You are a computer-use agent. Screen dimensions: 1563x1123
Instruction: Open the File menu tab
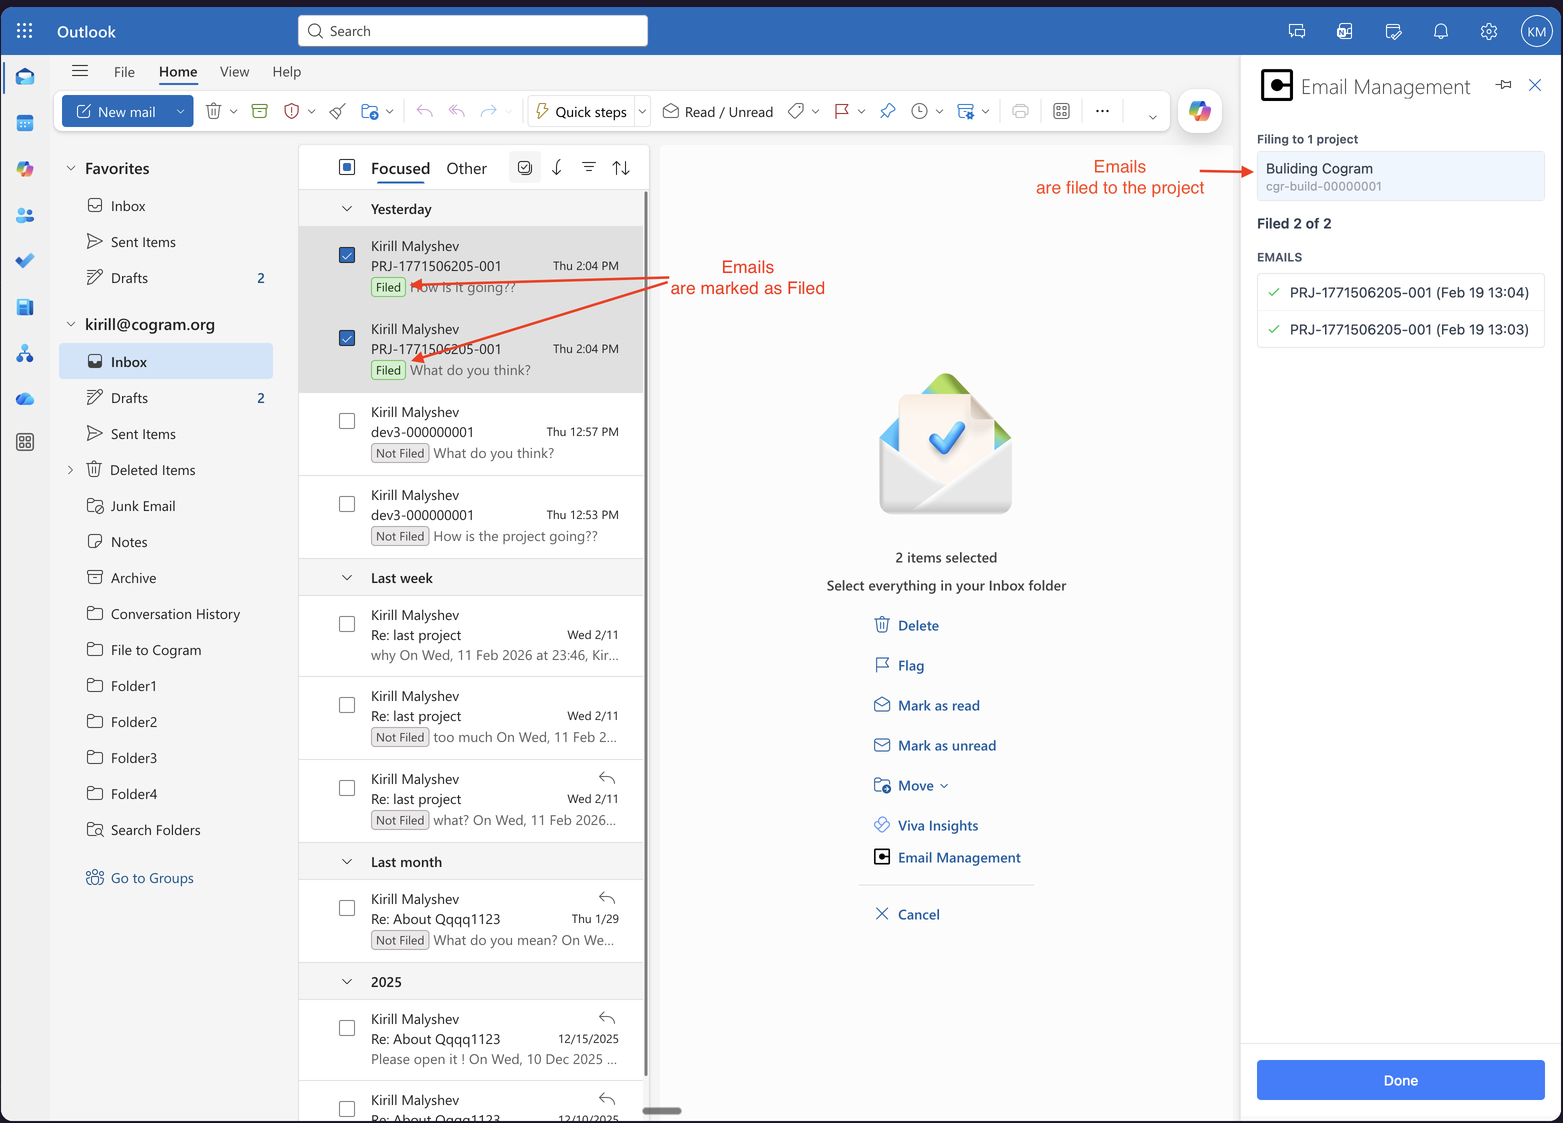click(124, 72)
